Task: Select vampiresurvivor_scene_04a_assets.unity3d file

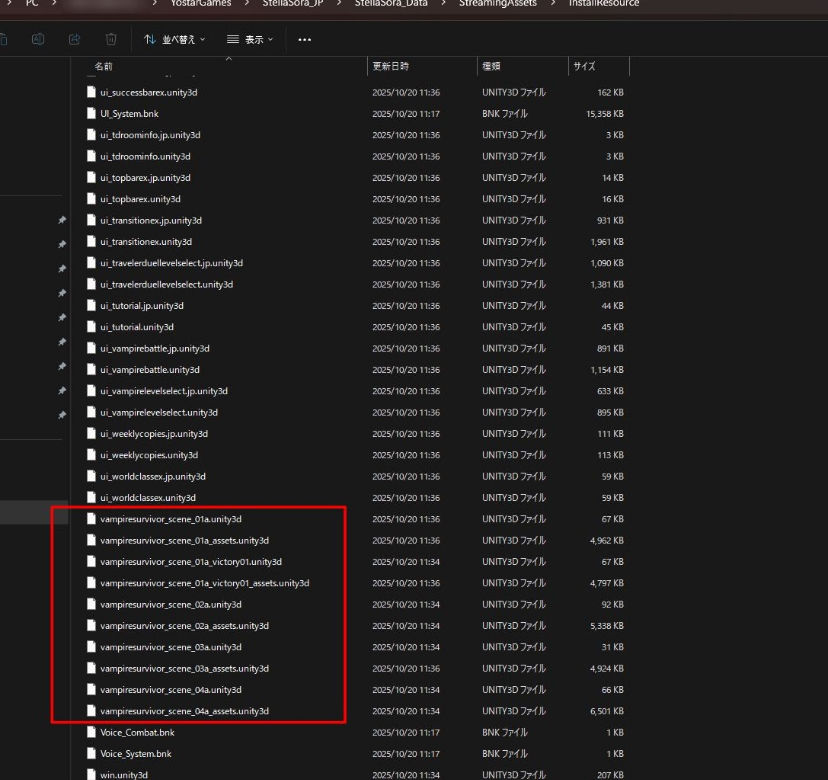Action: point(184,711)
